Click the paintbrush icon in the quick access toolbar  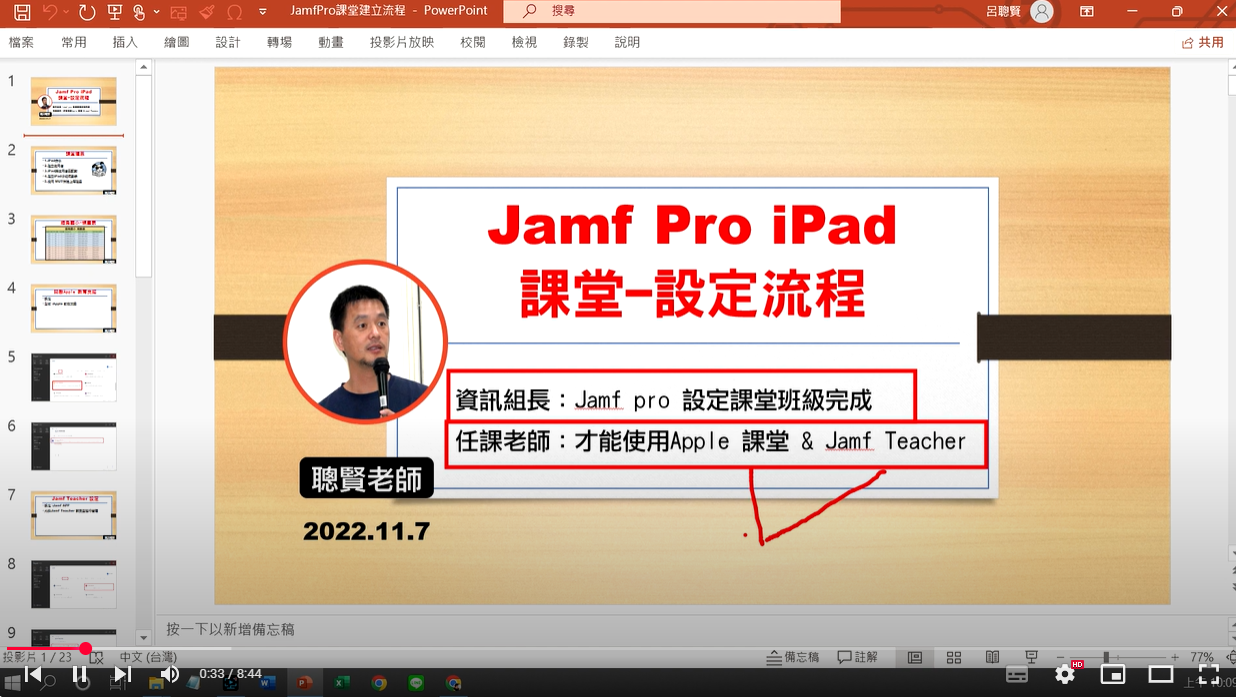pos(207,12)
